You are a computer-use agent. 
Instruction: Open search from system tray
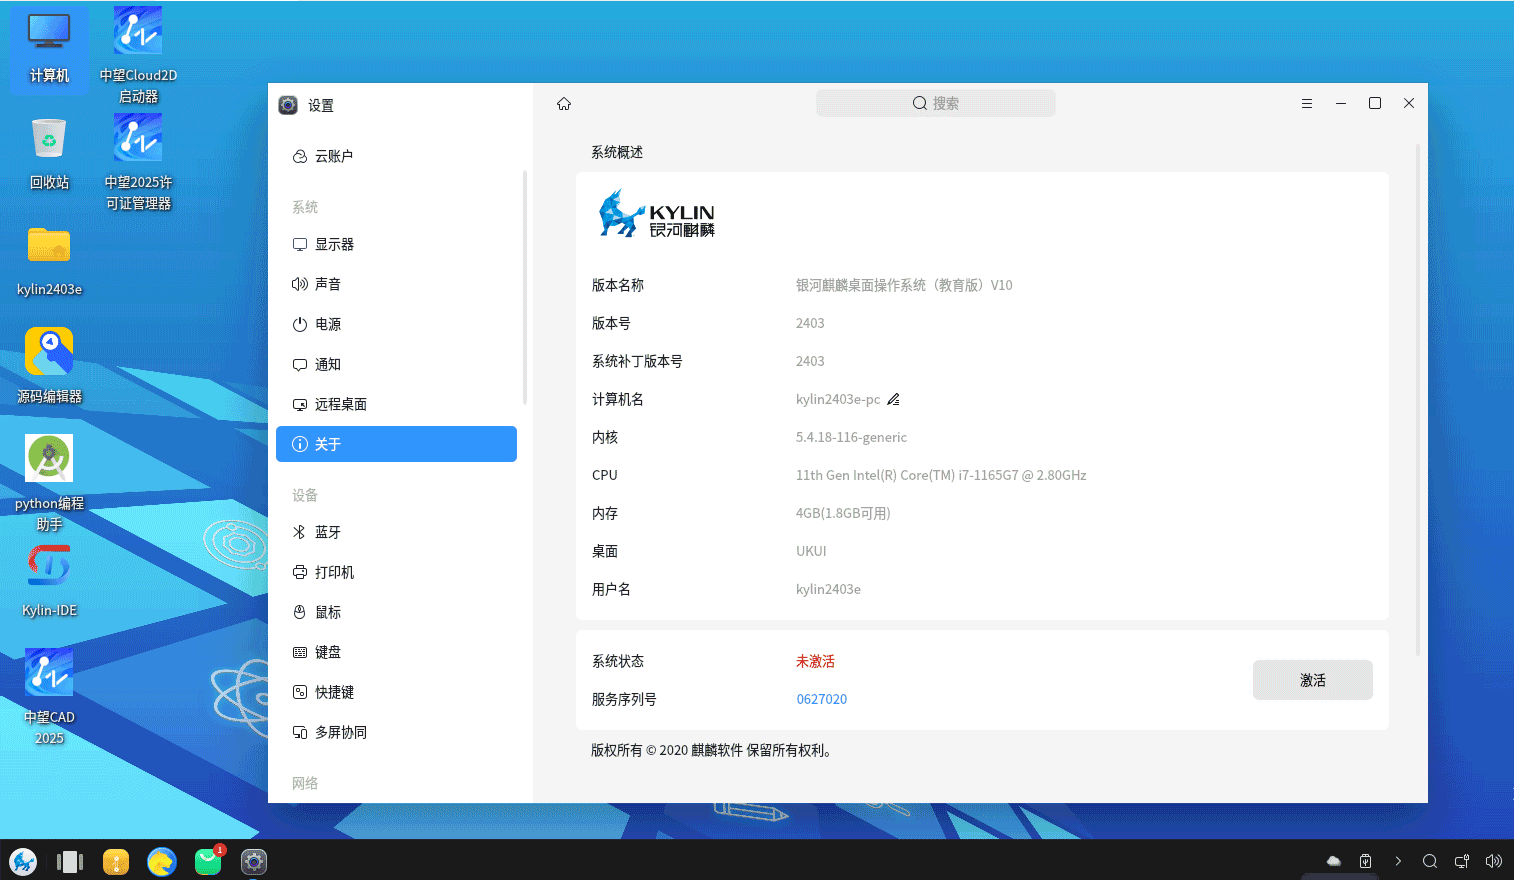(1429, 861)
